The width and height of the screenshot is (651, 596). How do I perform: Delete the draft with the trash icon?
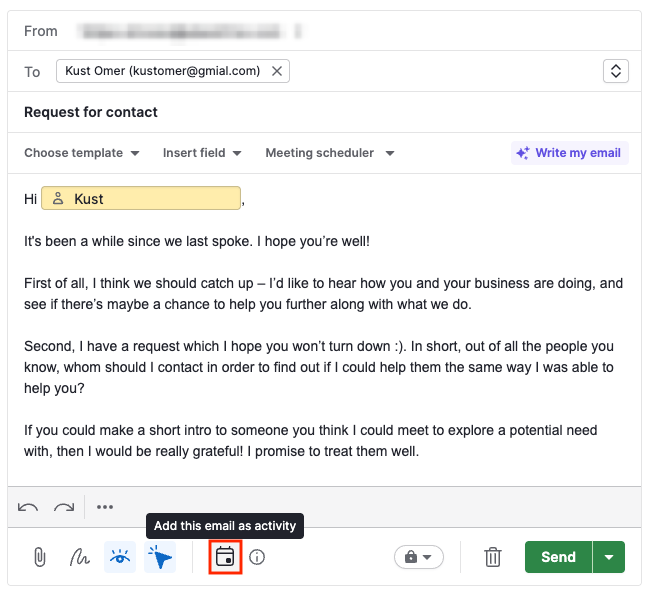493,557
